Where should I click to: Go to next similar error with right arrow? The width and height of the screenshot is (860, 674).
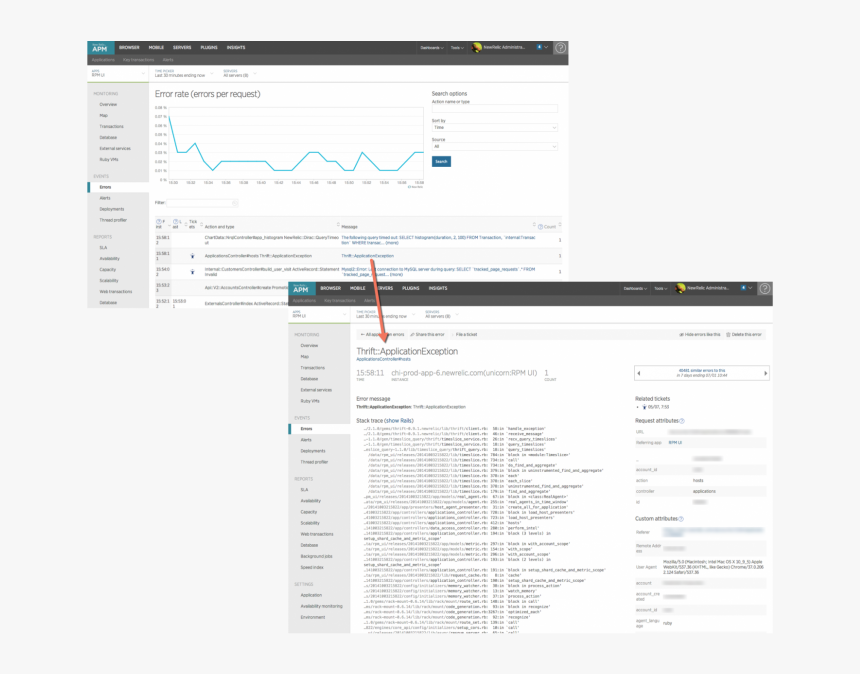pos(766,373)
